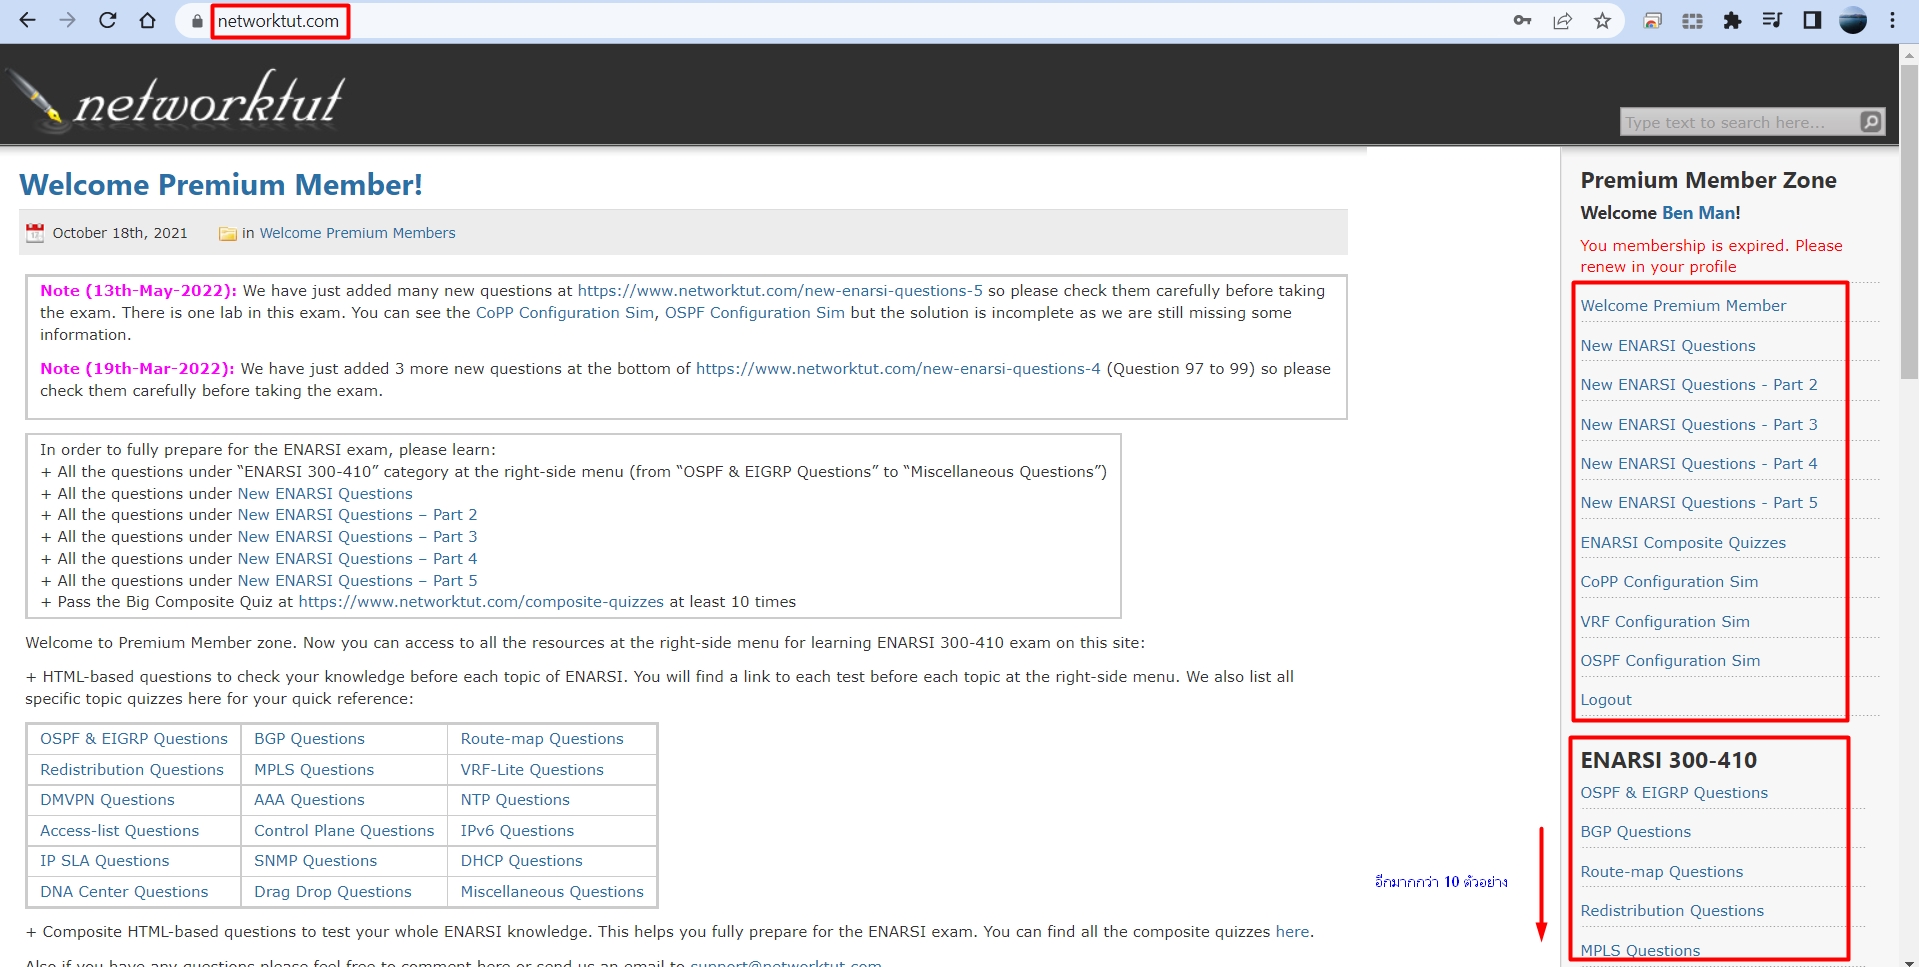Bookmark this page with the star icon
The height and width of the screenshot is (967, 1919).
[1602, 21]
